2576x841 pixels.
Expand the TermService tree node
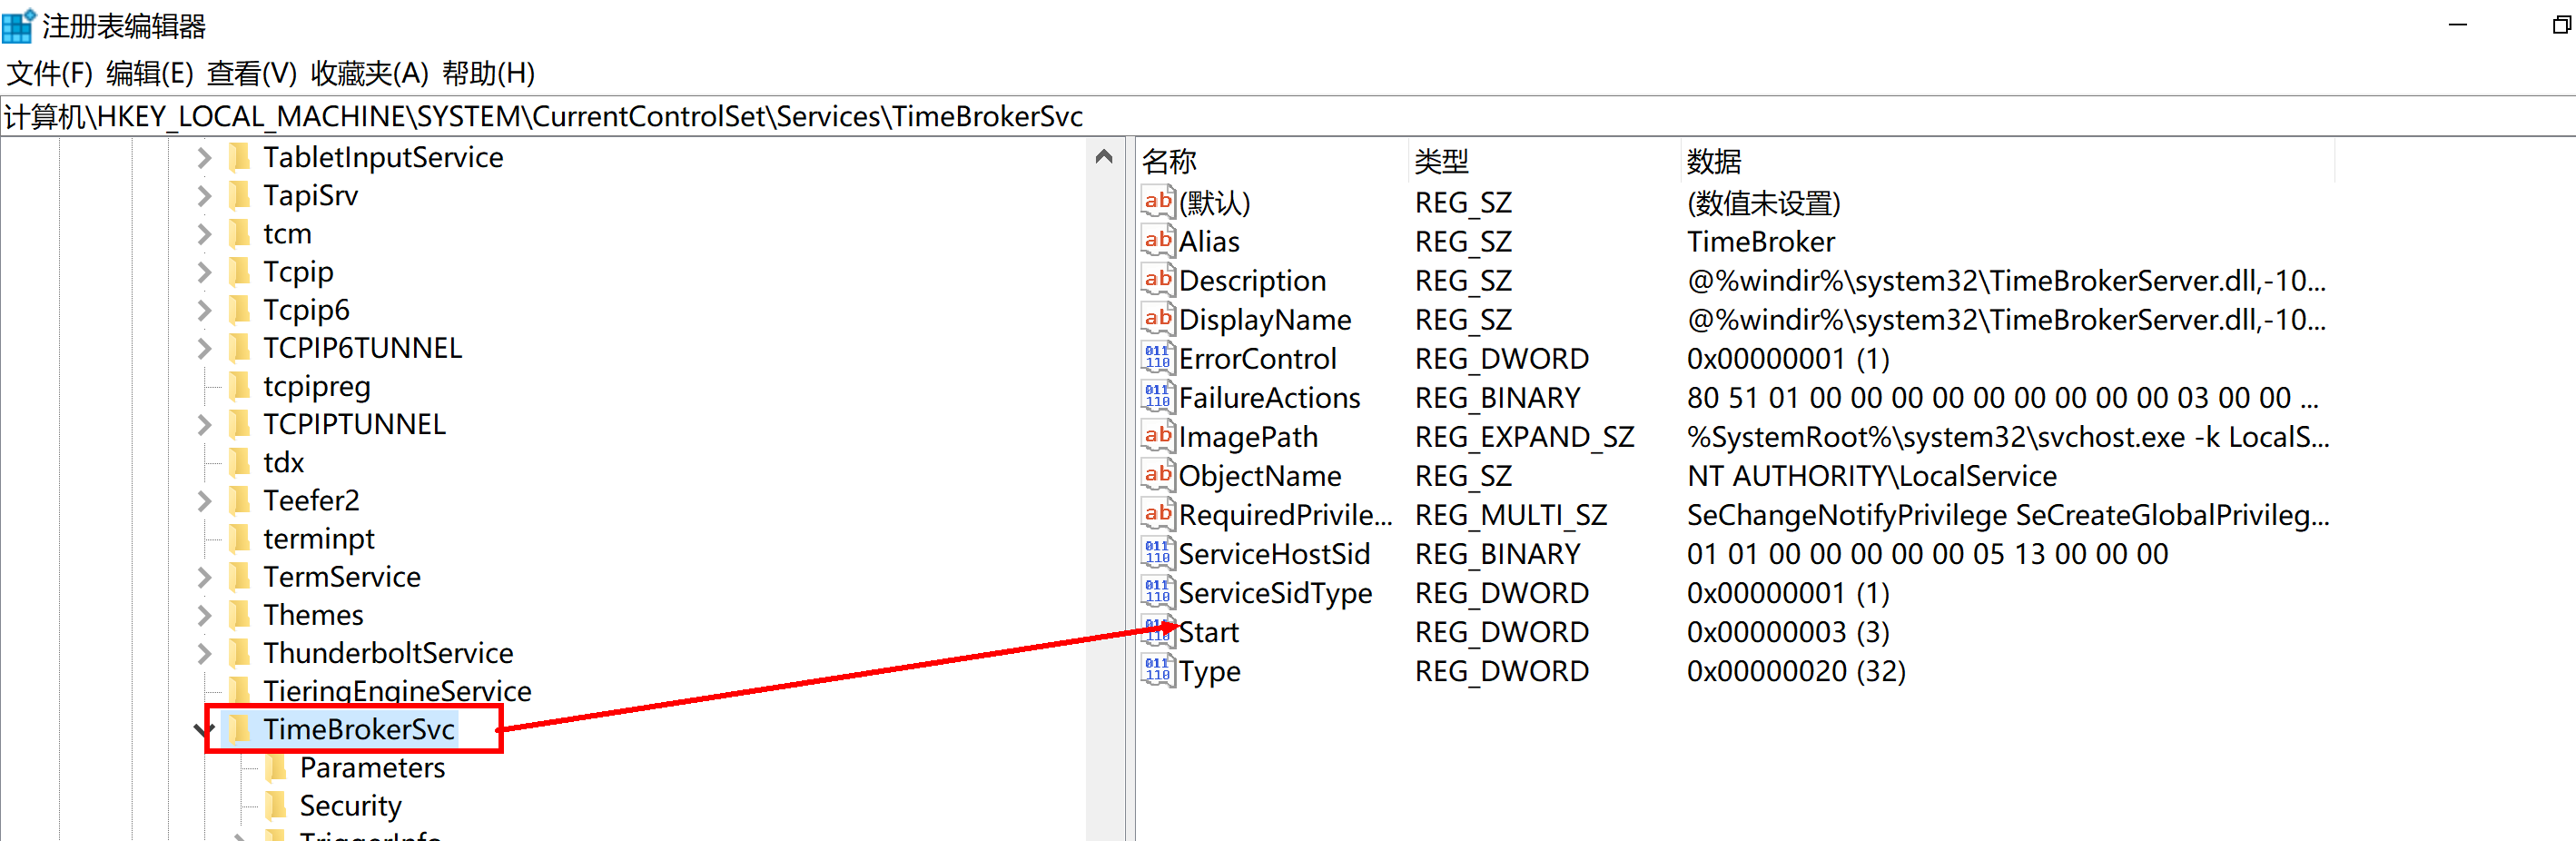(x=204, y=577)
